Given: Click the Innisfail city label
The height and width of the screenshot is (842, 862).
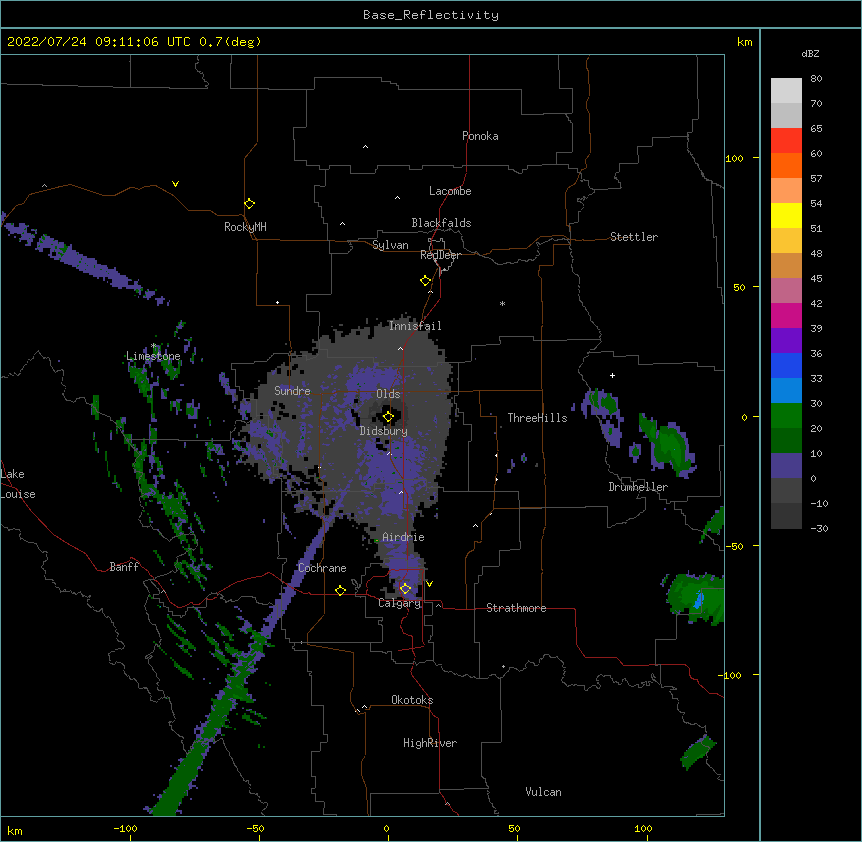Looking at the screenshot, I should [415, 326].
